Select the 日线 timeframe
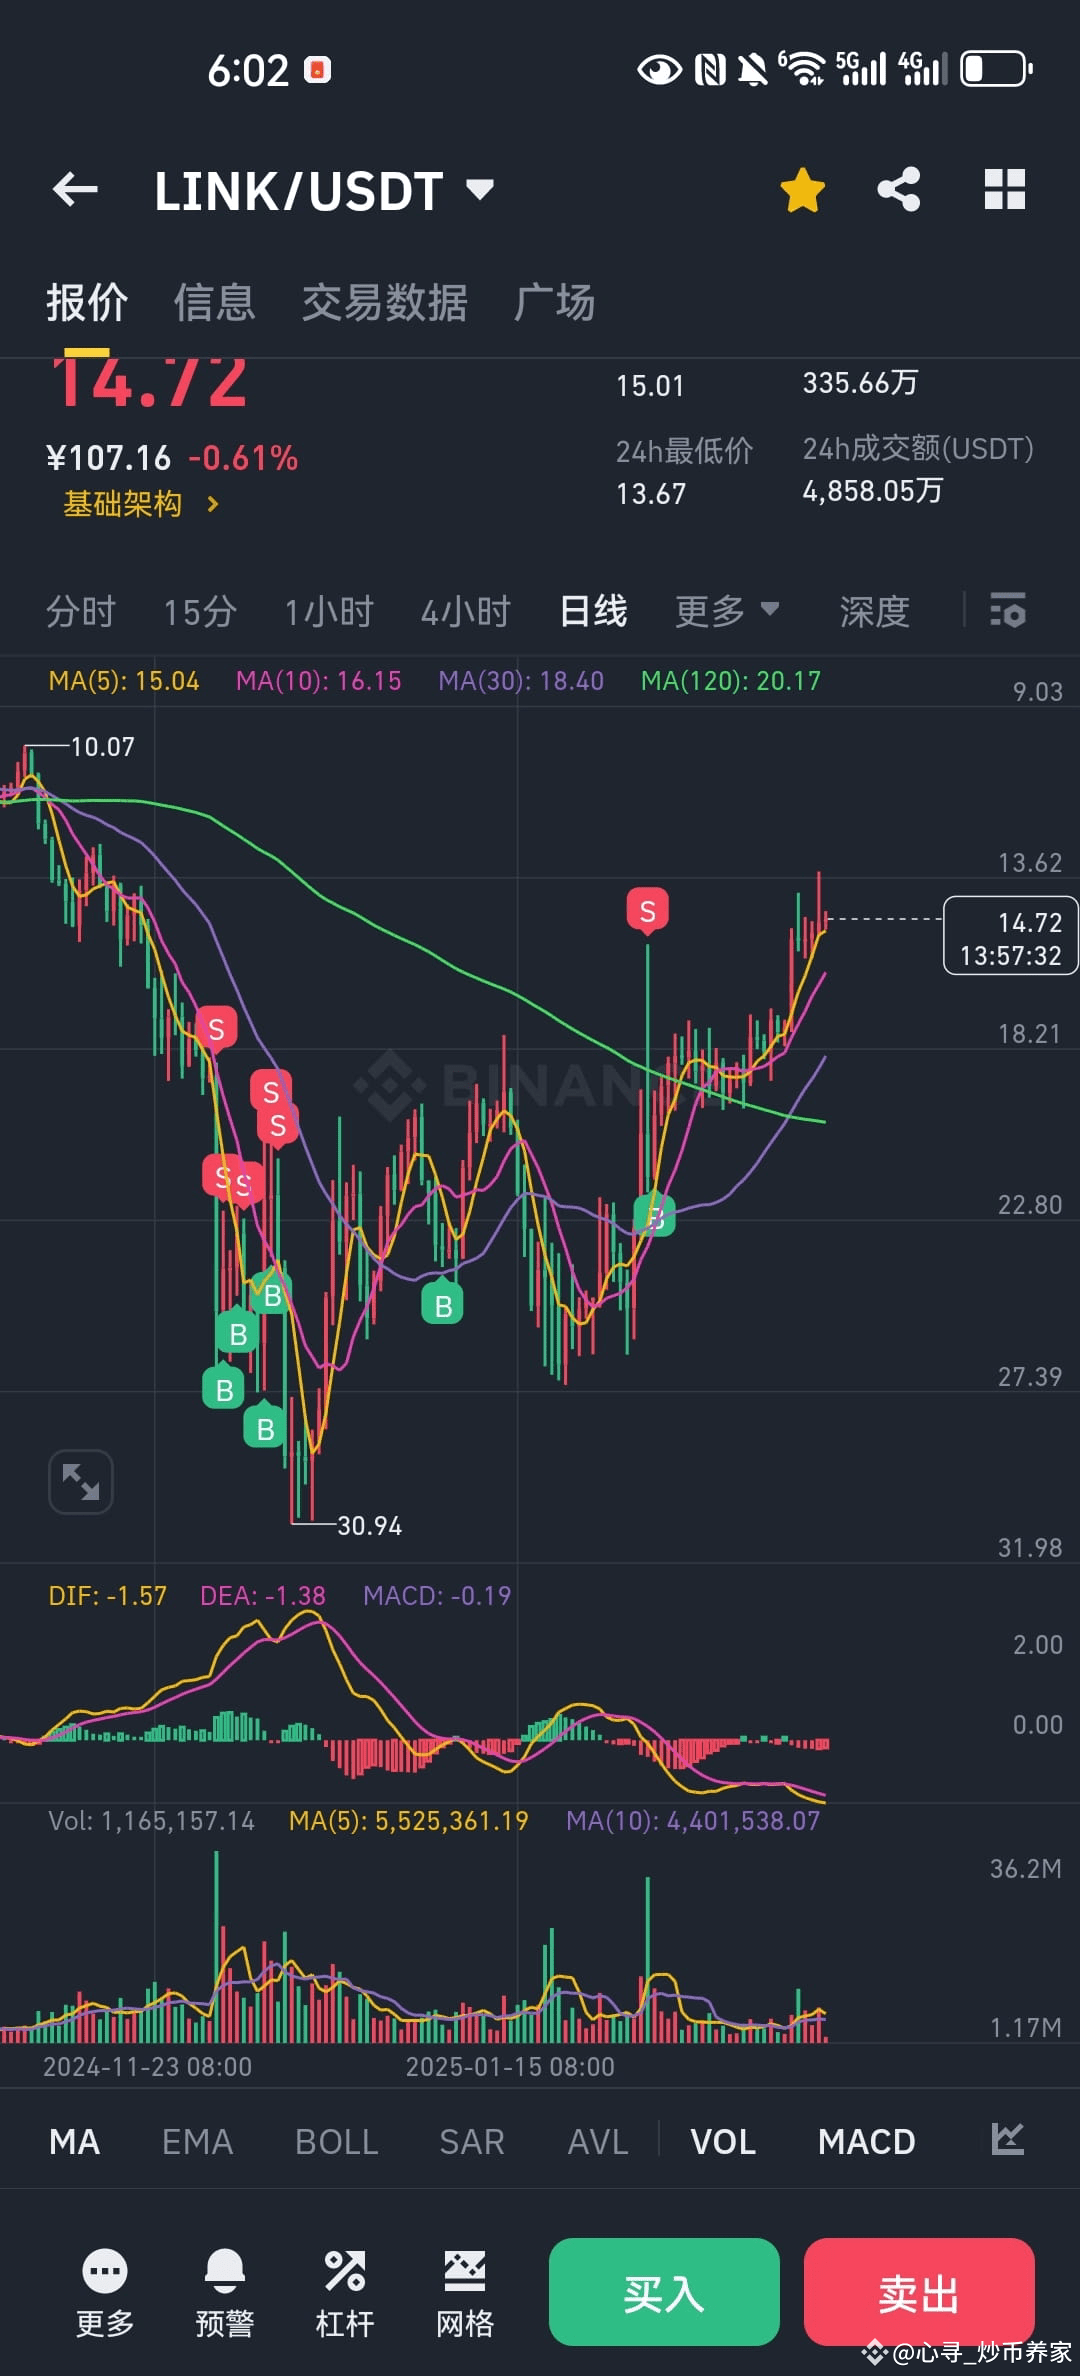The height and width of the screenshot is (2376, 1080). tap(594, 611)
